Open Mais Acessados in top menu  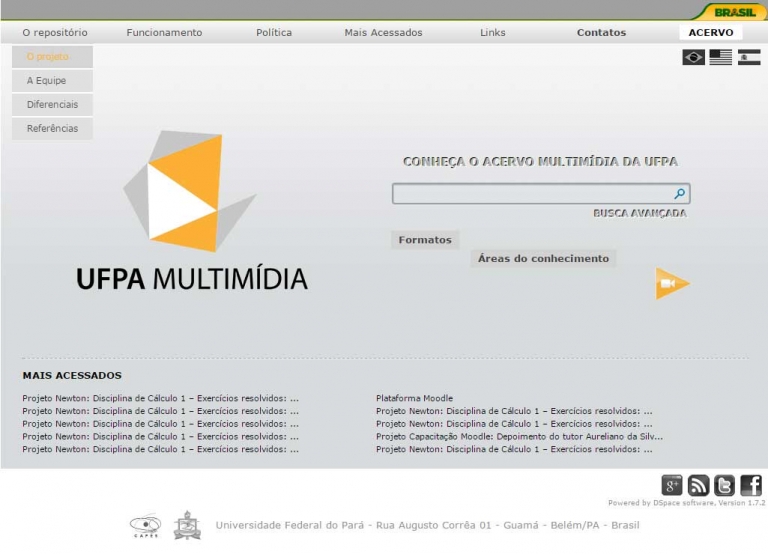[383, 32]
